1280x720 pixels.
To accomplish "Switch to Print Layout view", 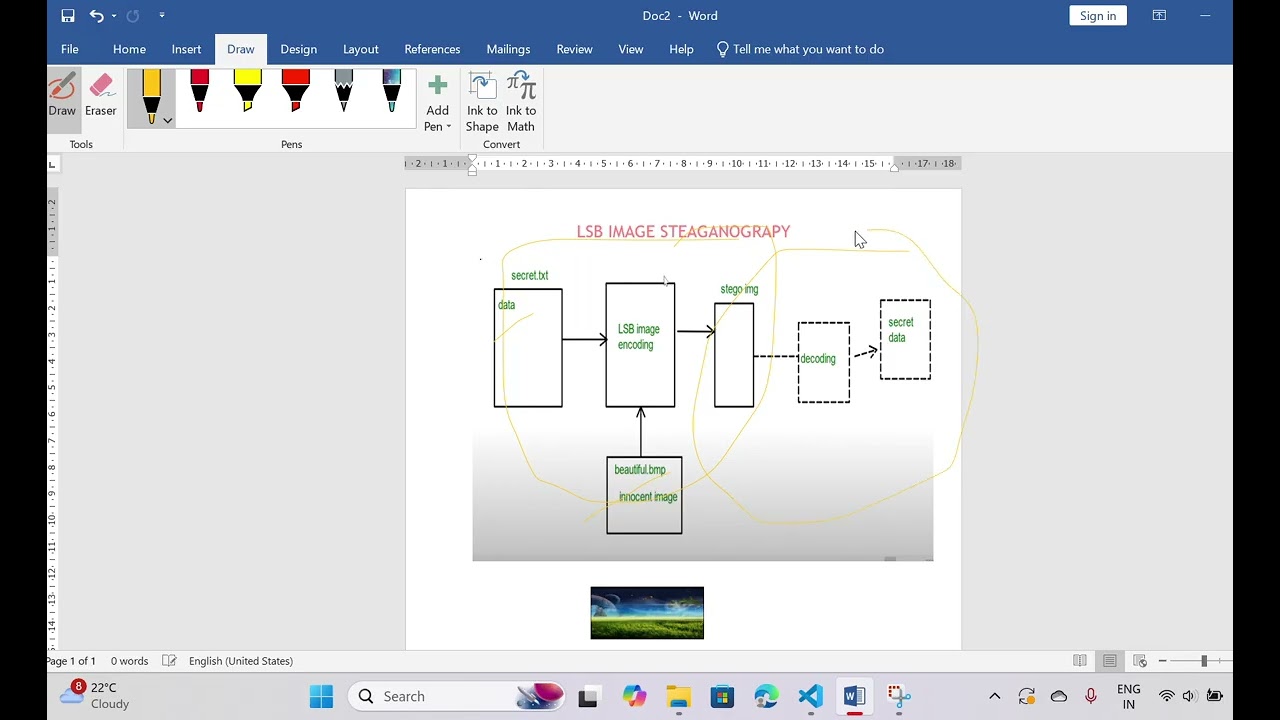I will (1110, 661).
